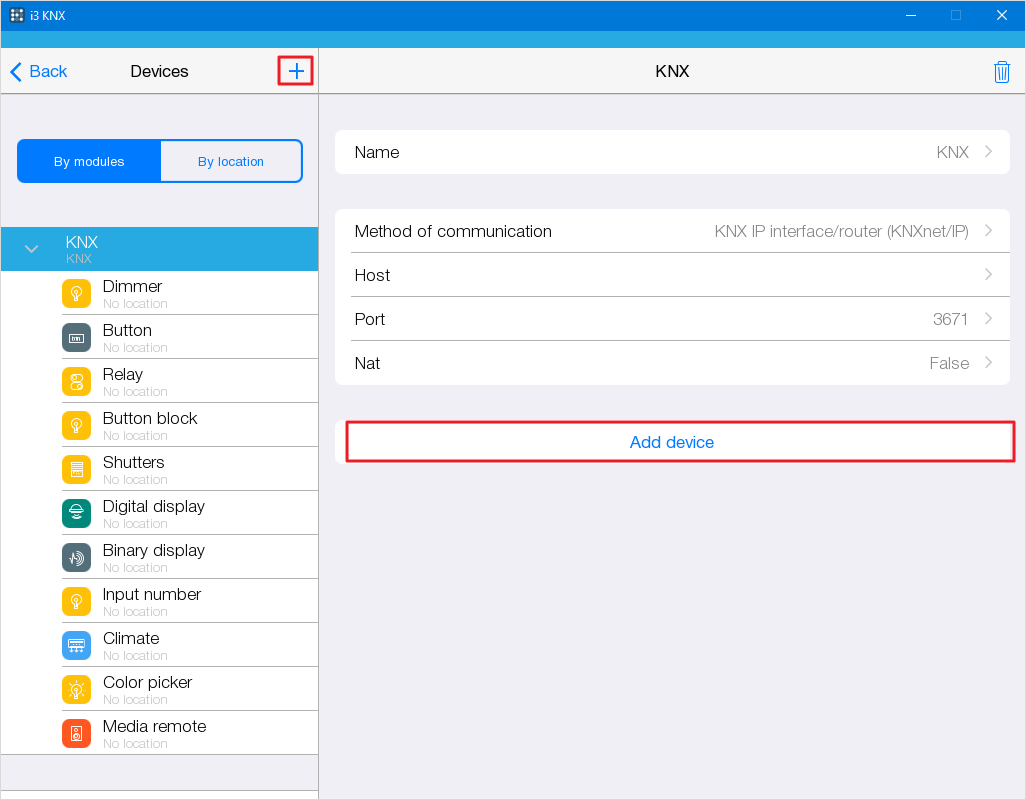Click the Shutters device icon

[x=76, y=470]
